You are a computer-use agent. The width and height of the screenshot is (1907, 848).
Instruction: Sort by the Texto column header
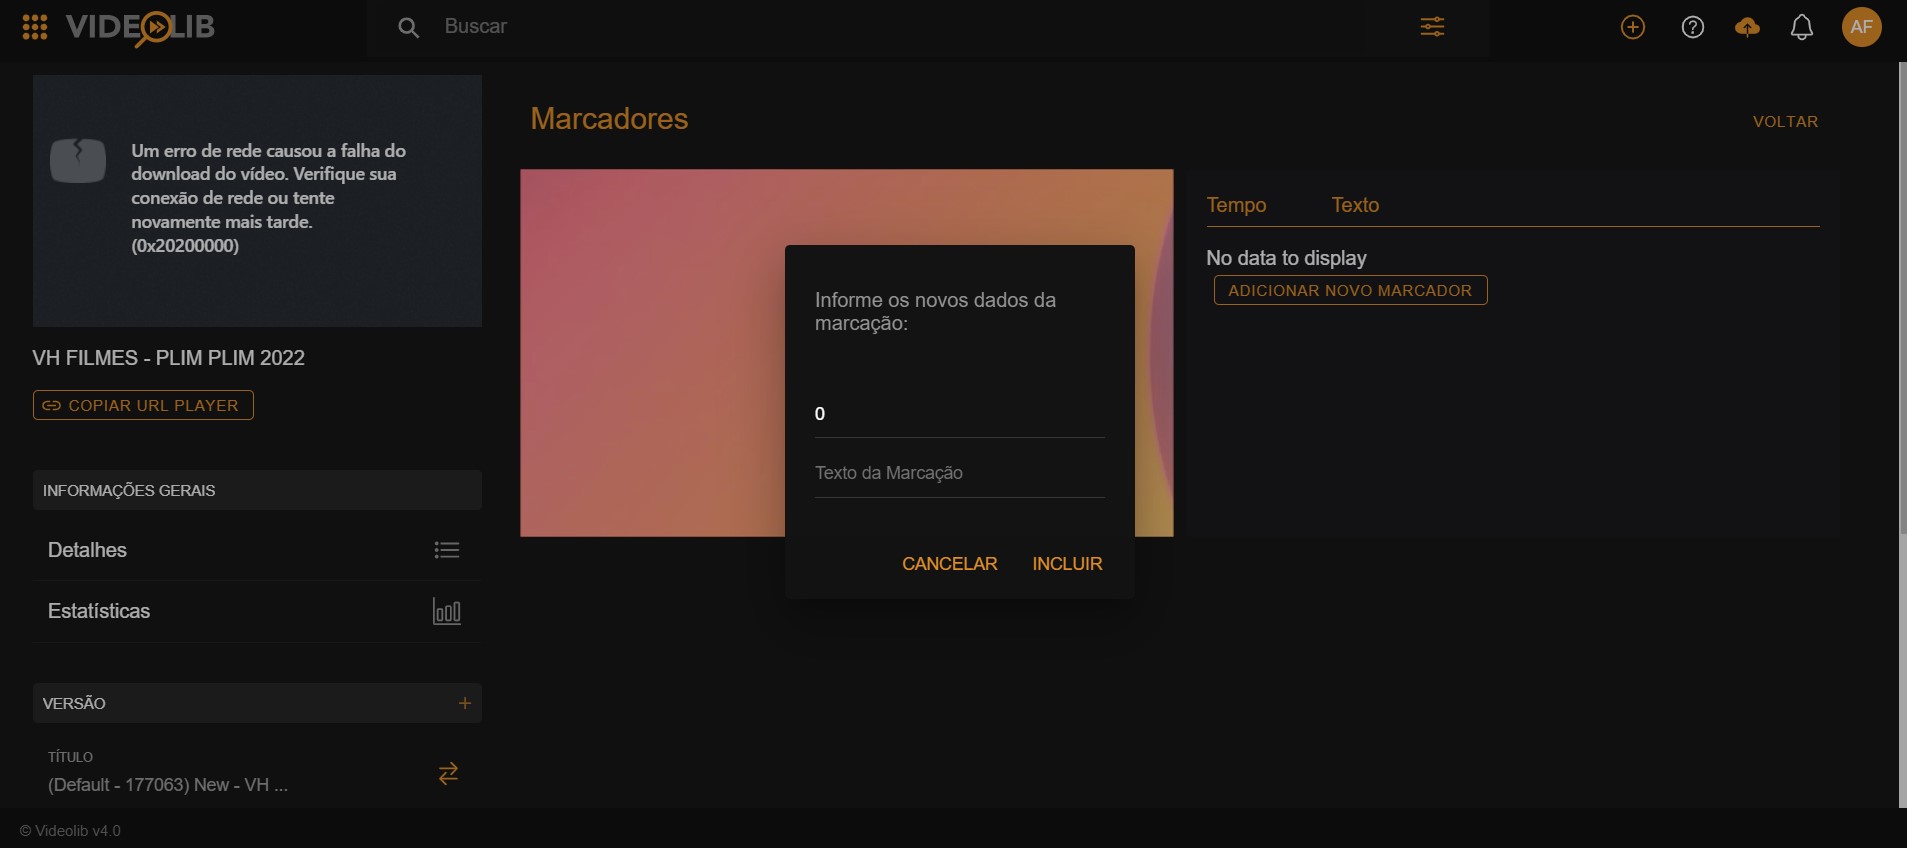[x=1355, y=205]
